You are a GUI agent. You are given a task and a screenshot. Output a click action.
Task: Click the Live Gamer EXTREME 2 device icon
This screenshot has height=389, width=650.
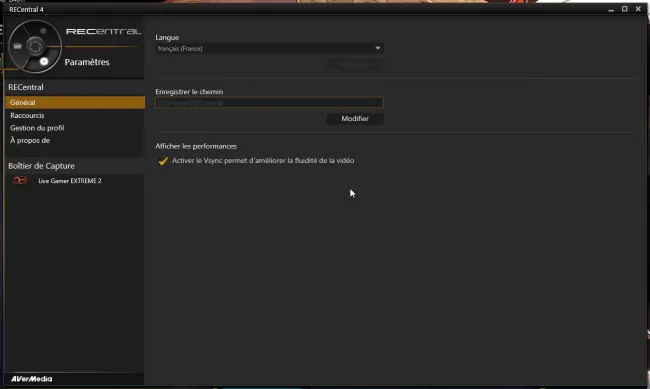(20, 180)
